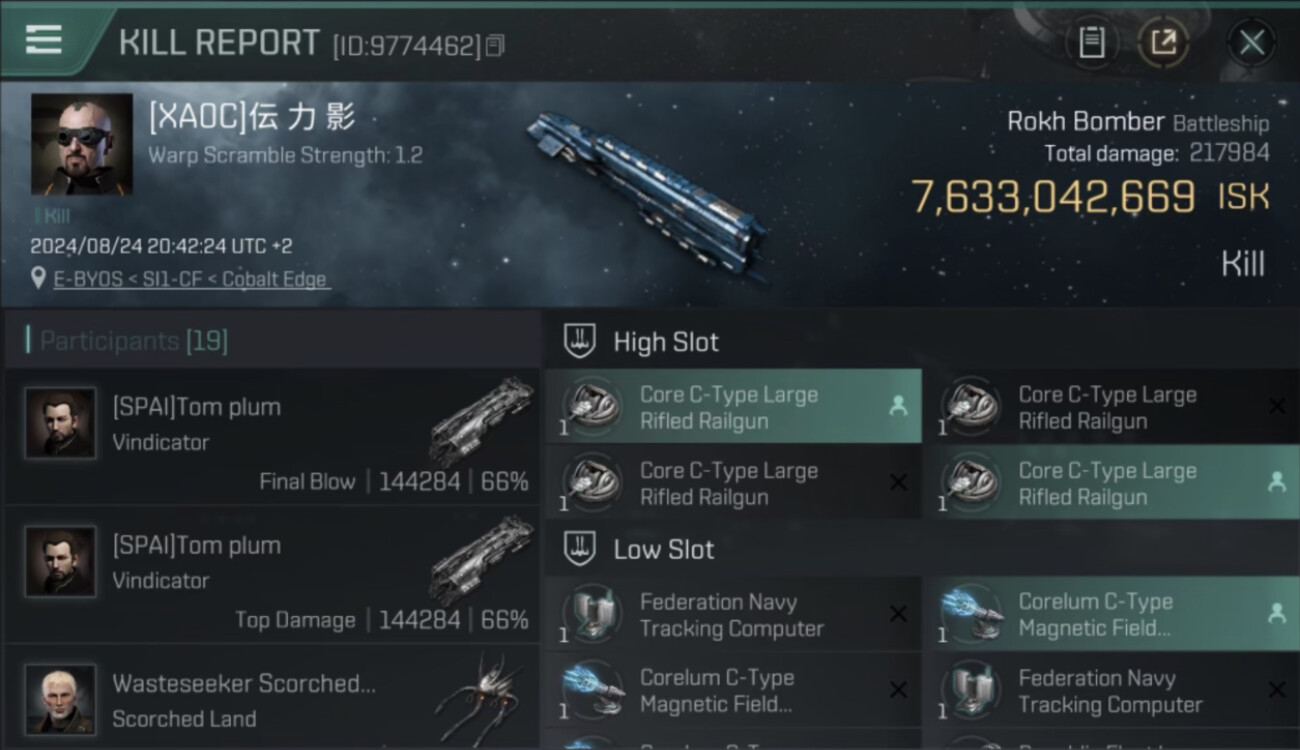This screenshot has width=1300, height=750.
Task: Open the hamburger menu icon
Action: [x=43, y=40]
